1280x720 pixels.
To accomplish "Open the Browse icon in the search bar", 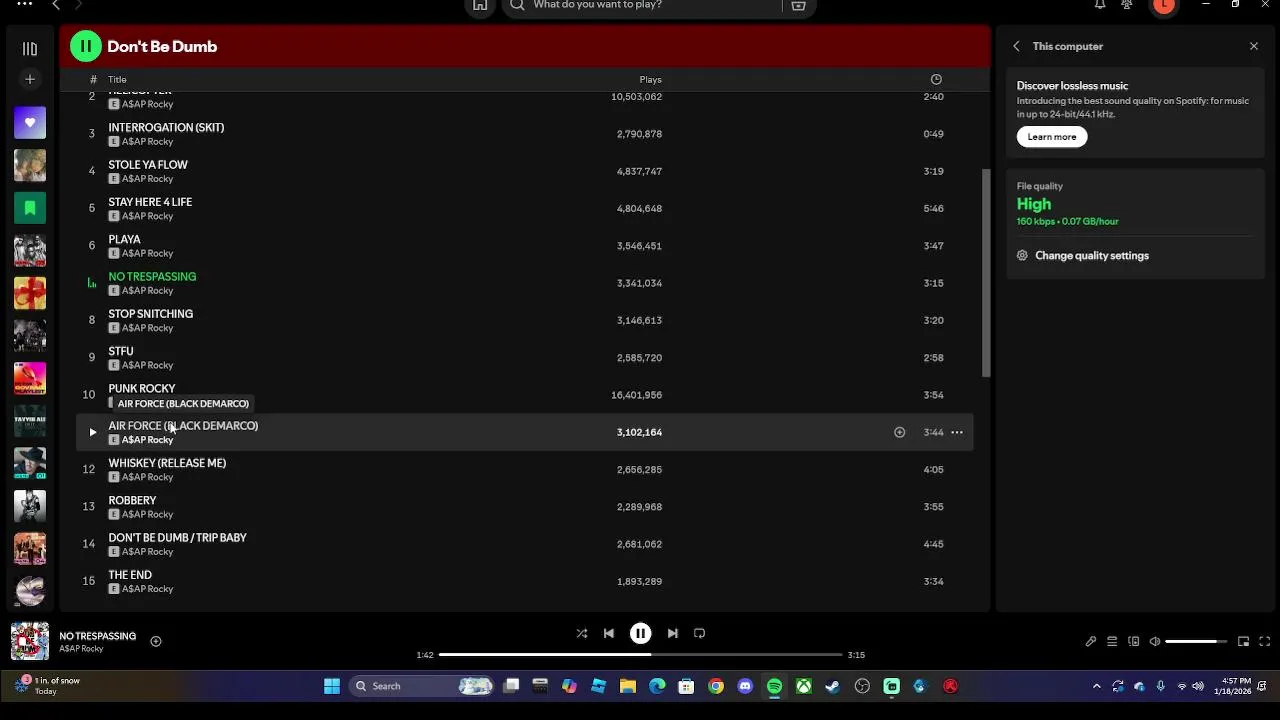I will (798, 5).
